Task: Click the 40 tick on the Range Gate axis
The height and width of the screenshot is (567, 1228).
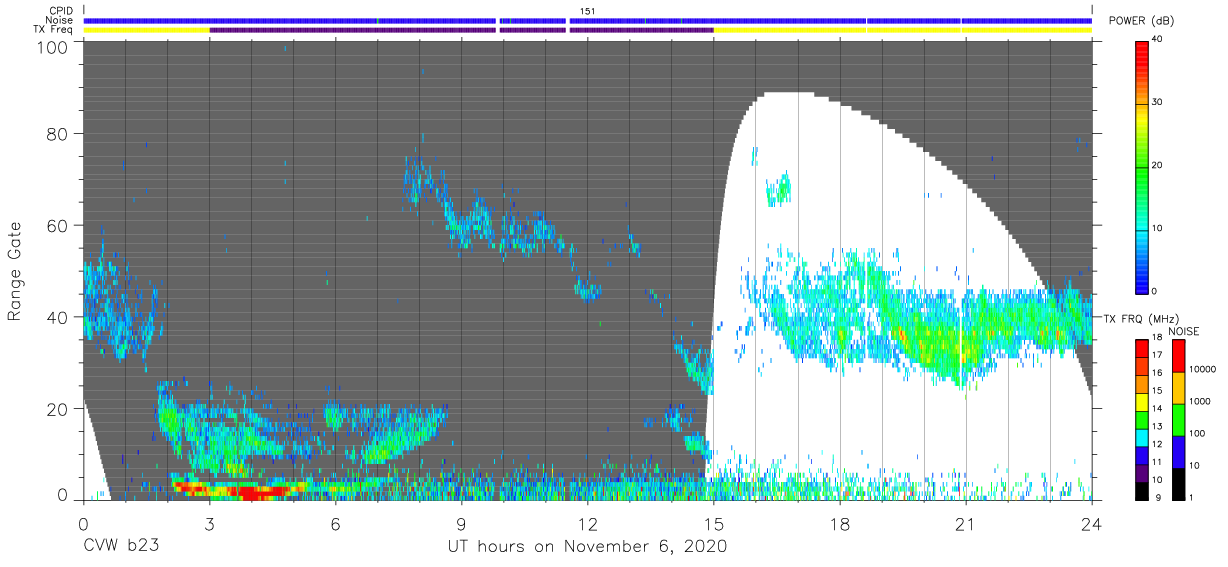Action: (x=57, y=317)
